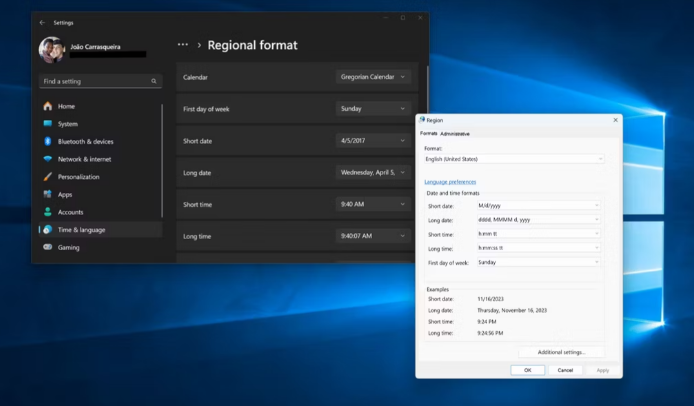Open Long time dropdown in Settings
This screenshot has width=694, height=406.
click(x=373, y=236)
